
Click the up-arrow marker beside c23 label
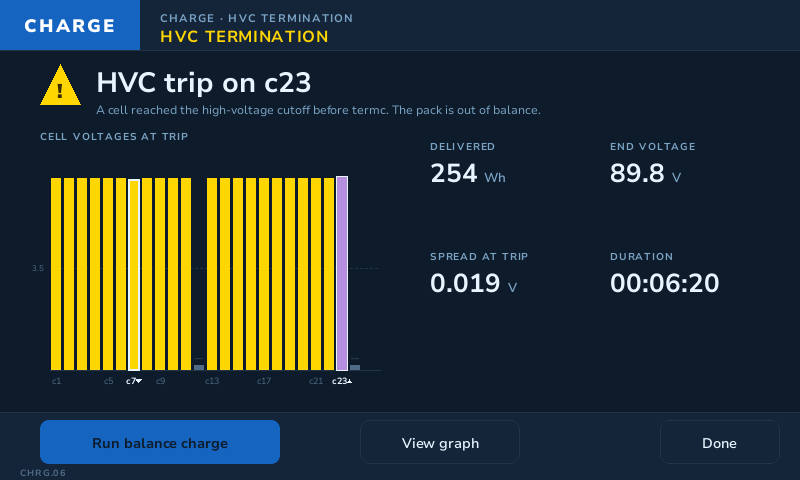(349, 381)
